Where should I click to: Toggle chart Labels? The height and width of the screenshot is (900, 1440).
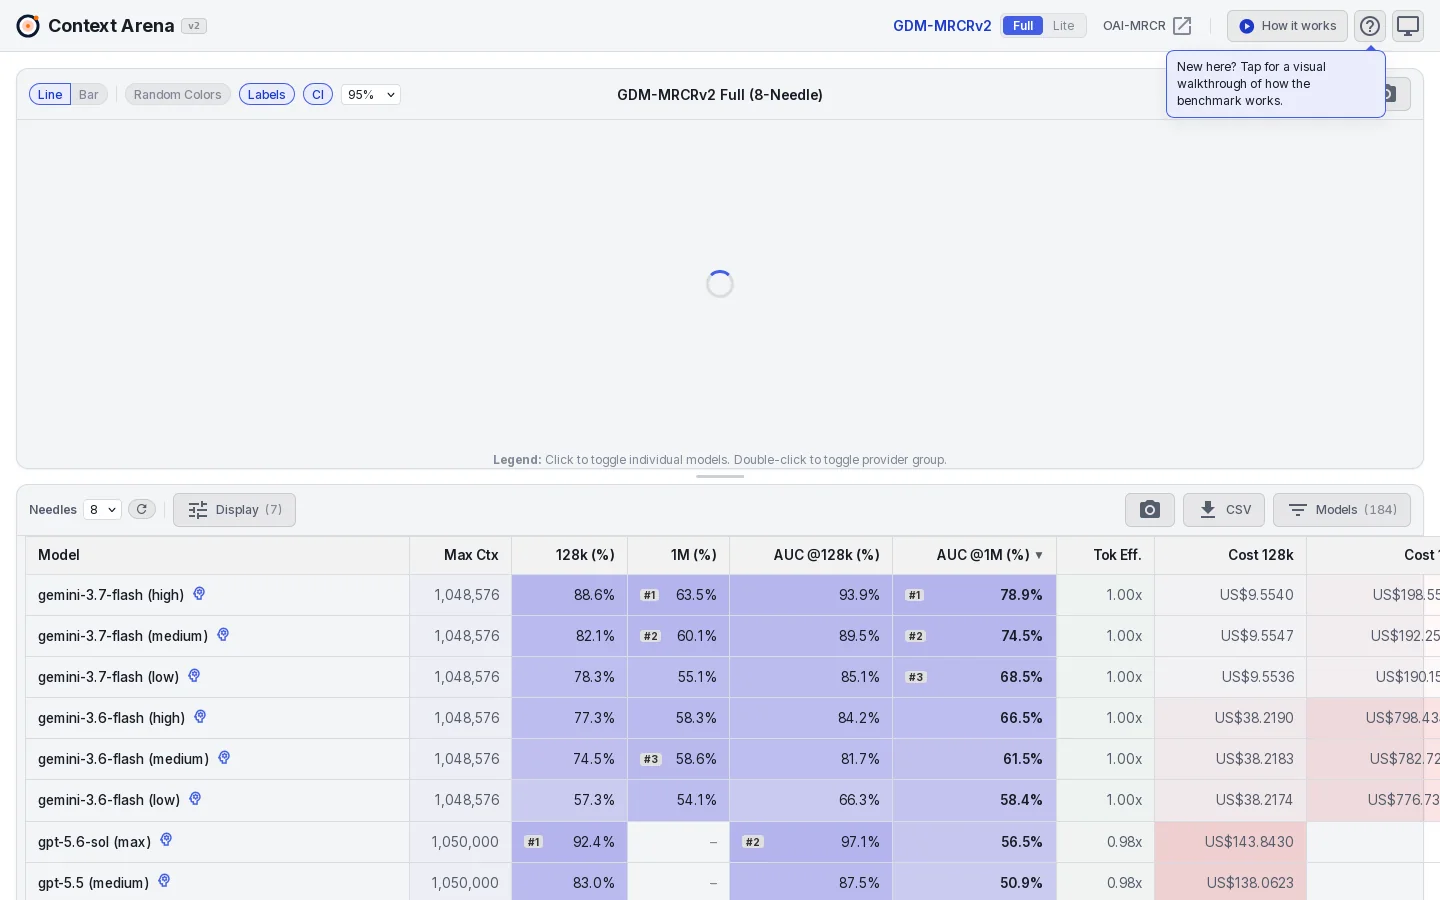click(x=267, y=95)
